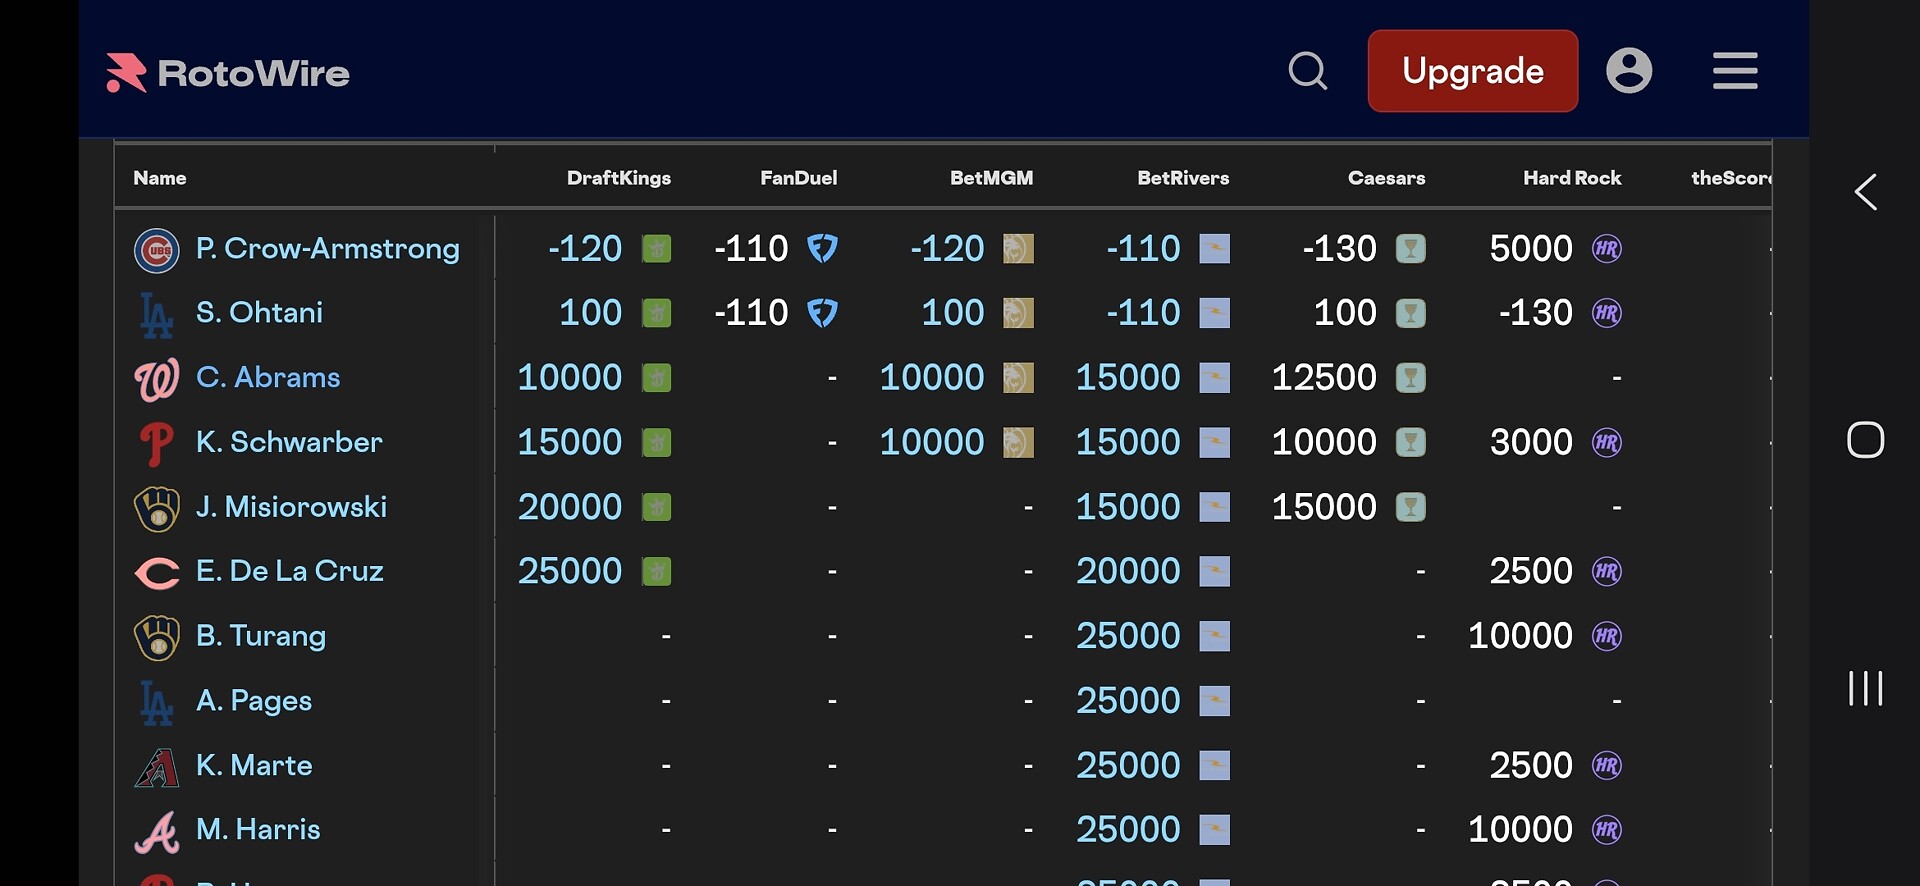The width and height of the screenshot is (1920, 886).
Task: Click BetRivers icon in P. Crow-Armstrong row
Action: click(1215, 248)
